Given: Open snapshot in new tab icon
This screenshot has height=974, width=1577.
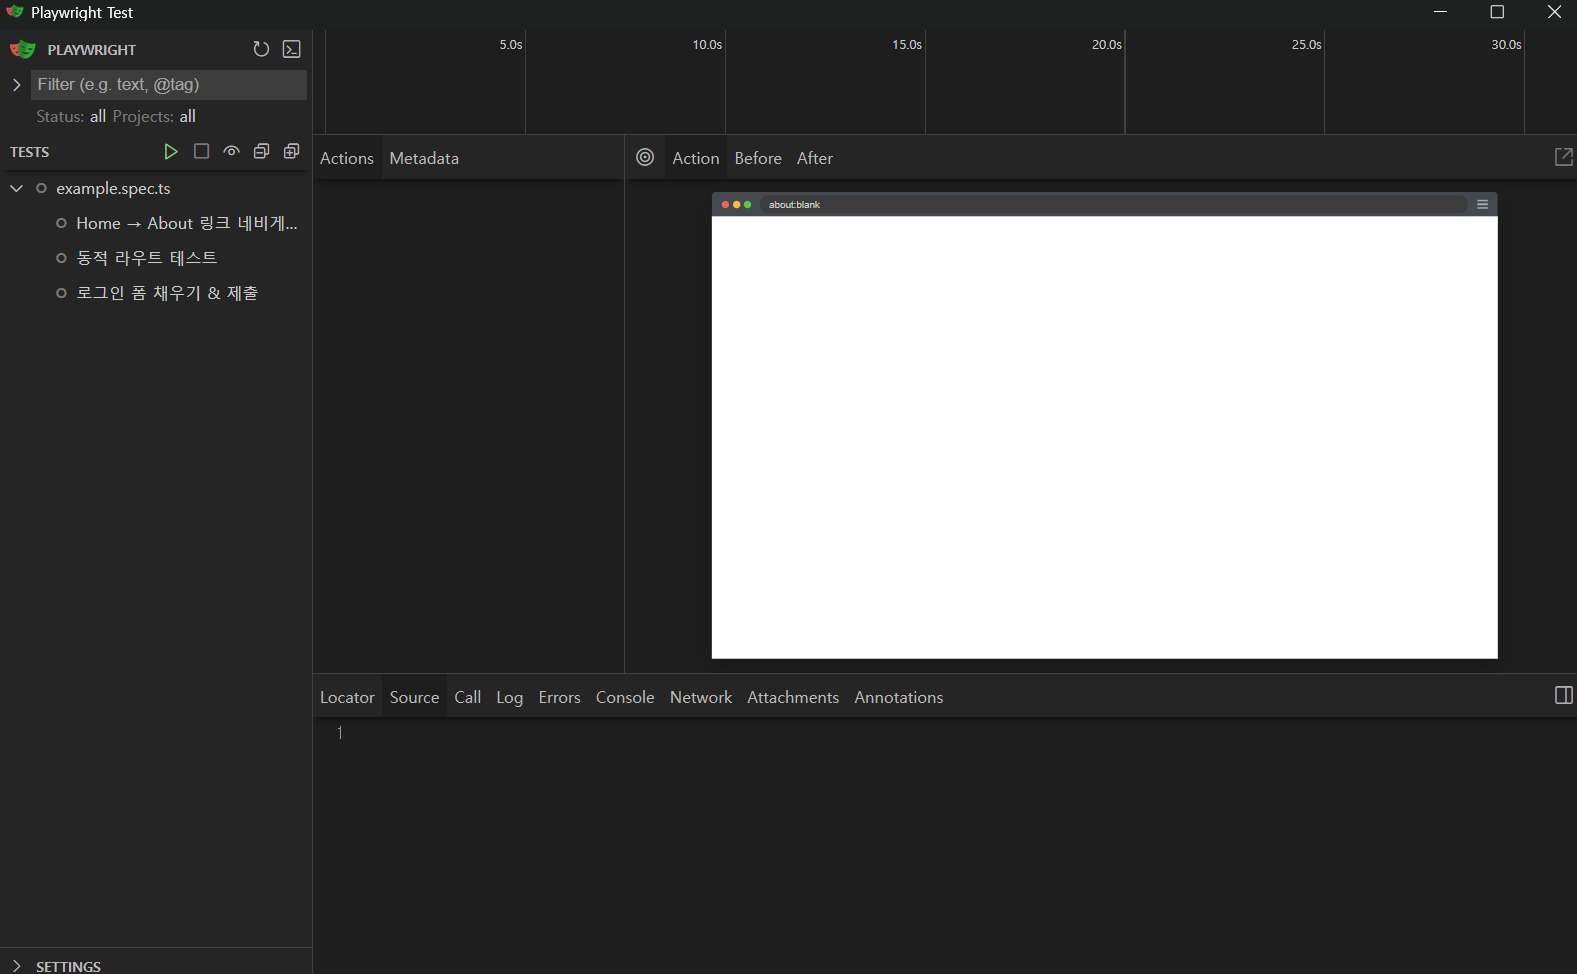Looking at the screenshot, I should click(x=1563, y=158).
